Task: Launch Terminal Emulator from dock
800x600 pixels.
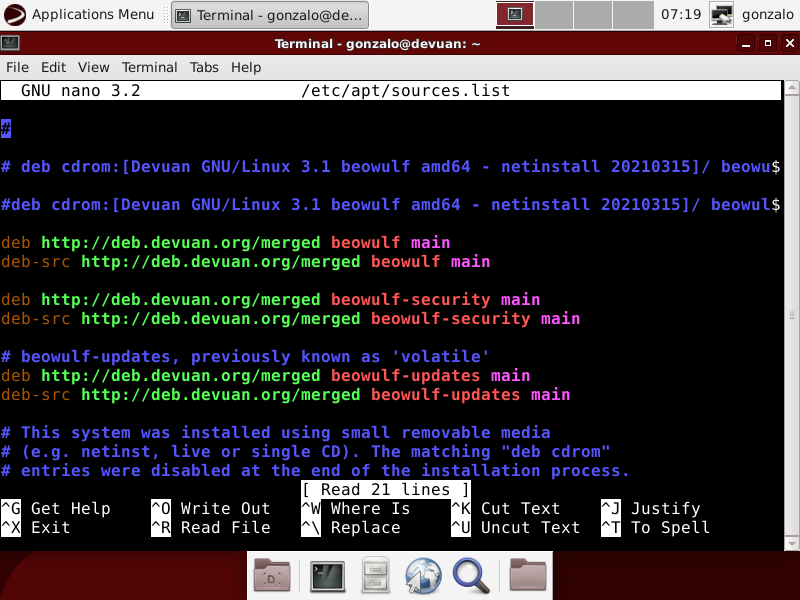Action: point(328,576)
